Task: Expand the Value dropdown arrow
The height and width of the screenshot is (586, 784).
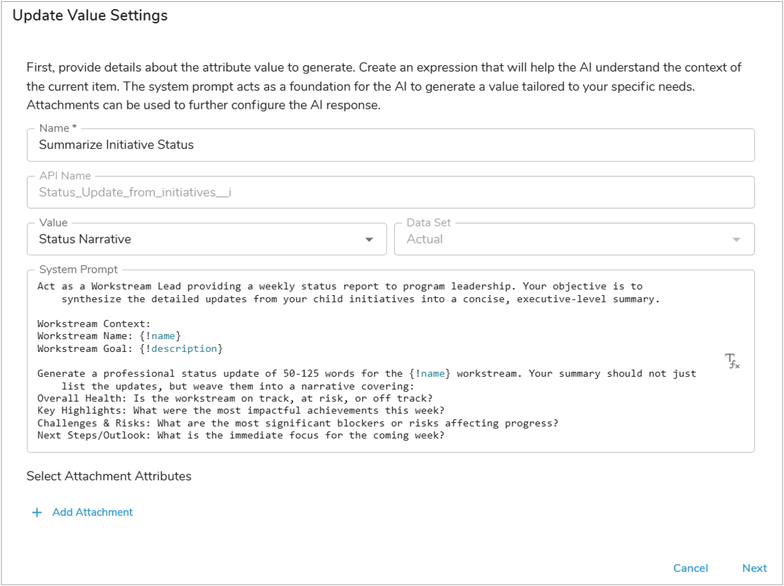Action: click(x=370, y=240)
